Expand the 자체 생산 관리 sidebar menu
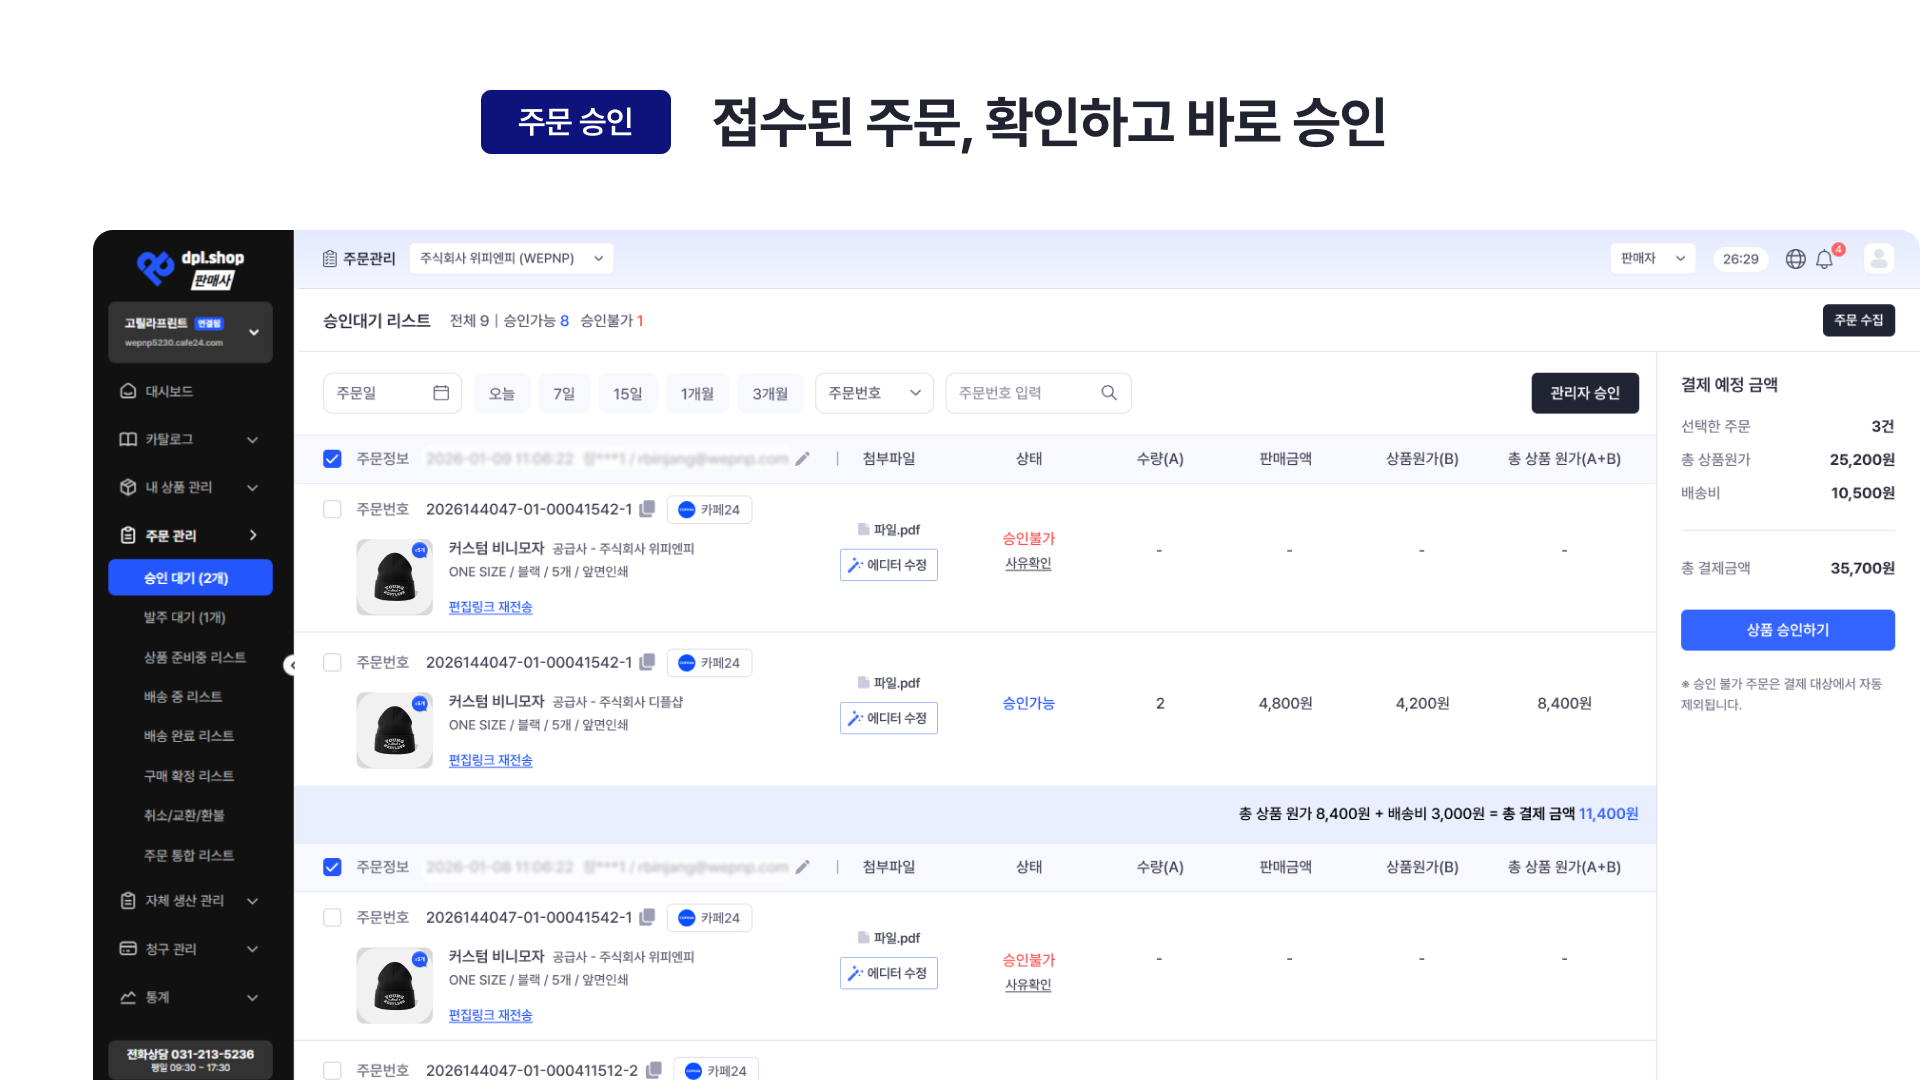Image resolution: width=1920 pixels, height=1080 pixels. pos(190,901)
